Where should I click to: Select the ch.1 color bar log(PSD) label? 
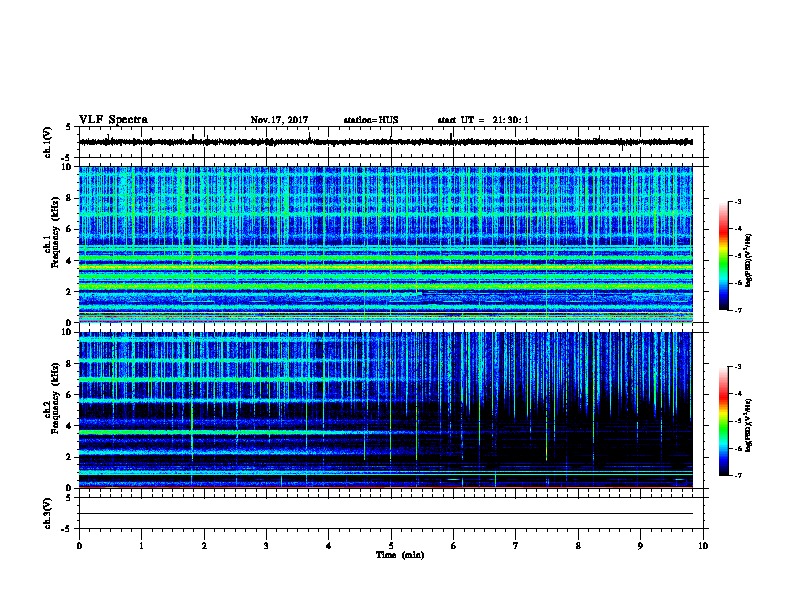748,260
